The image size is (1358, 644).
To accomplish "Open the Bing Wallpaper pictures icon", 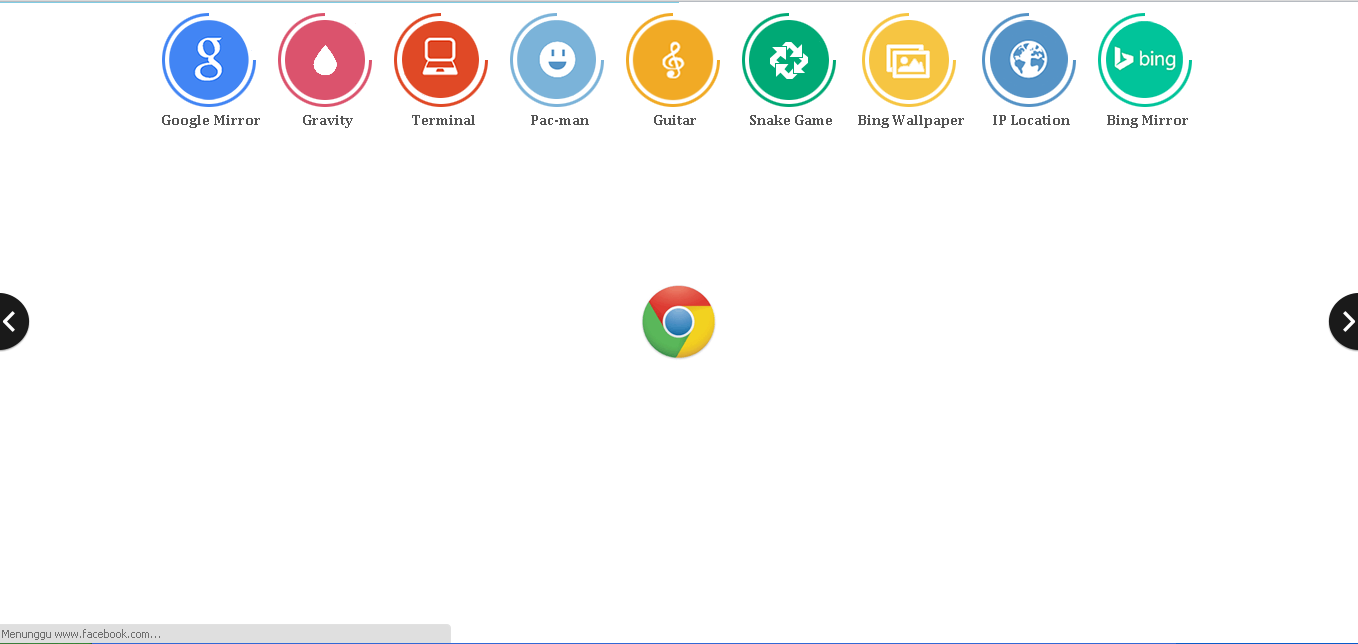I will (x=909, y=60).
